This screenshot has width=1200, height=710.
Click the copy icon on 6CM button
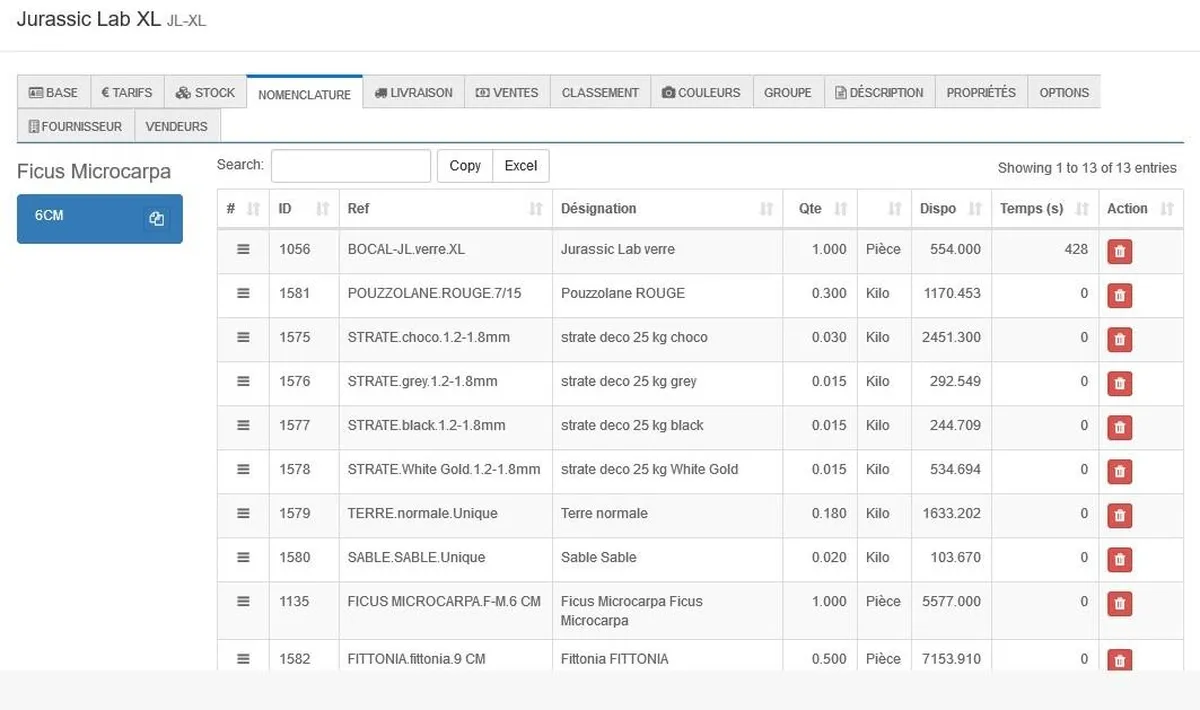(x=156, y=219)
